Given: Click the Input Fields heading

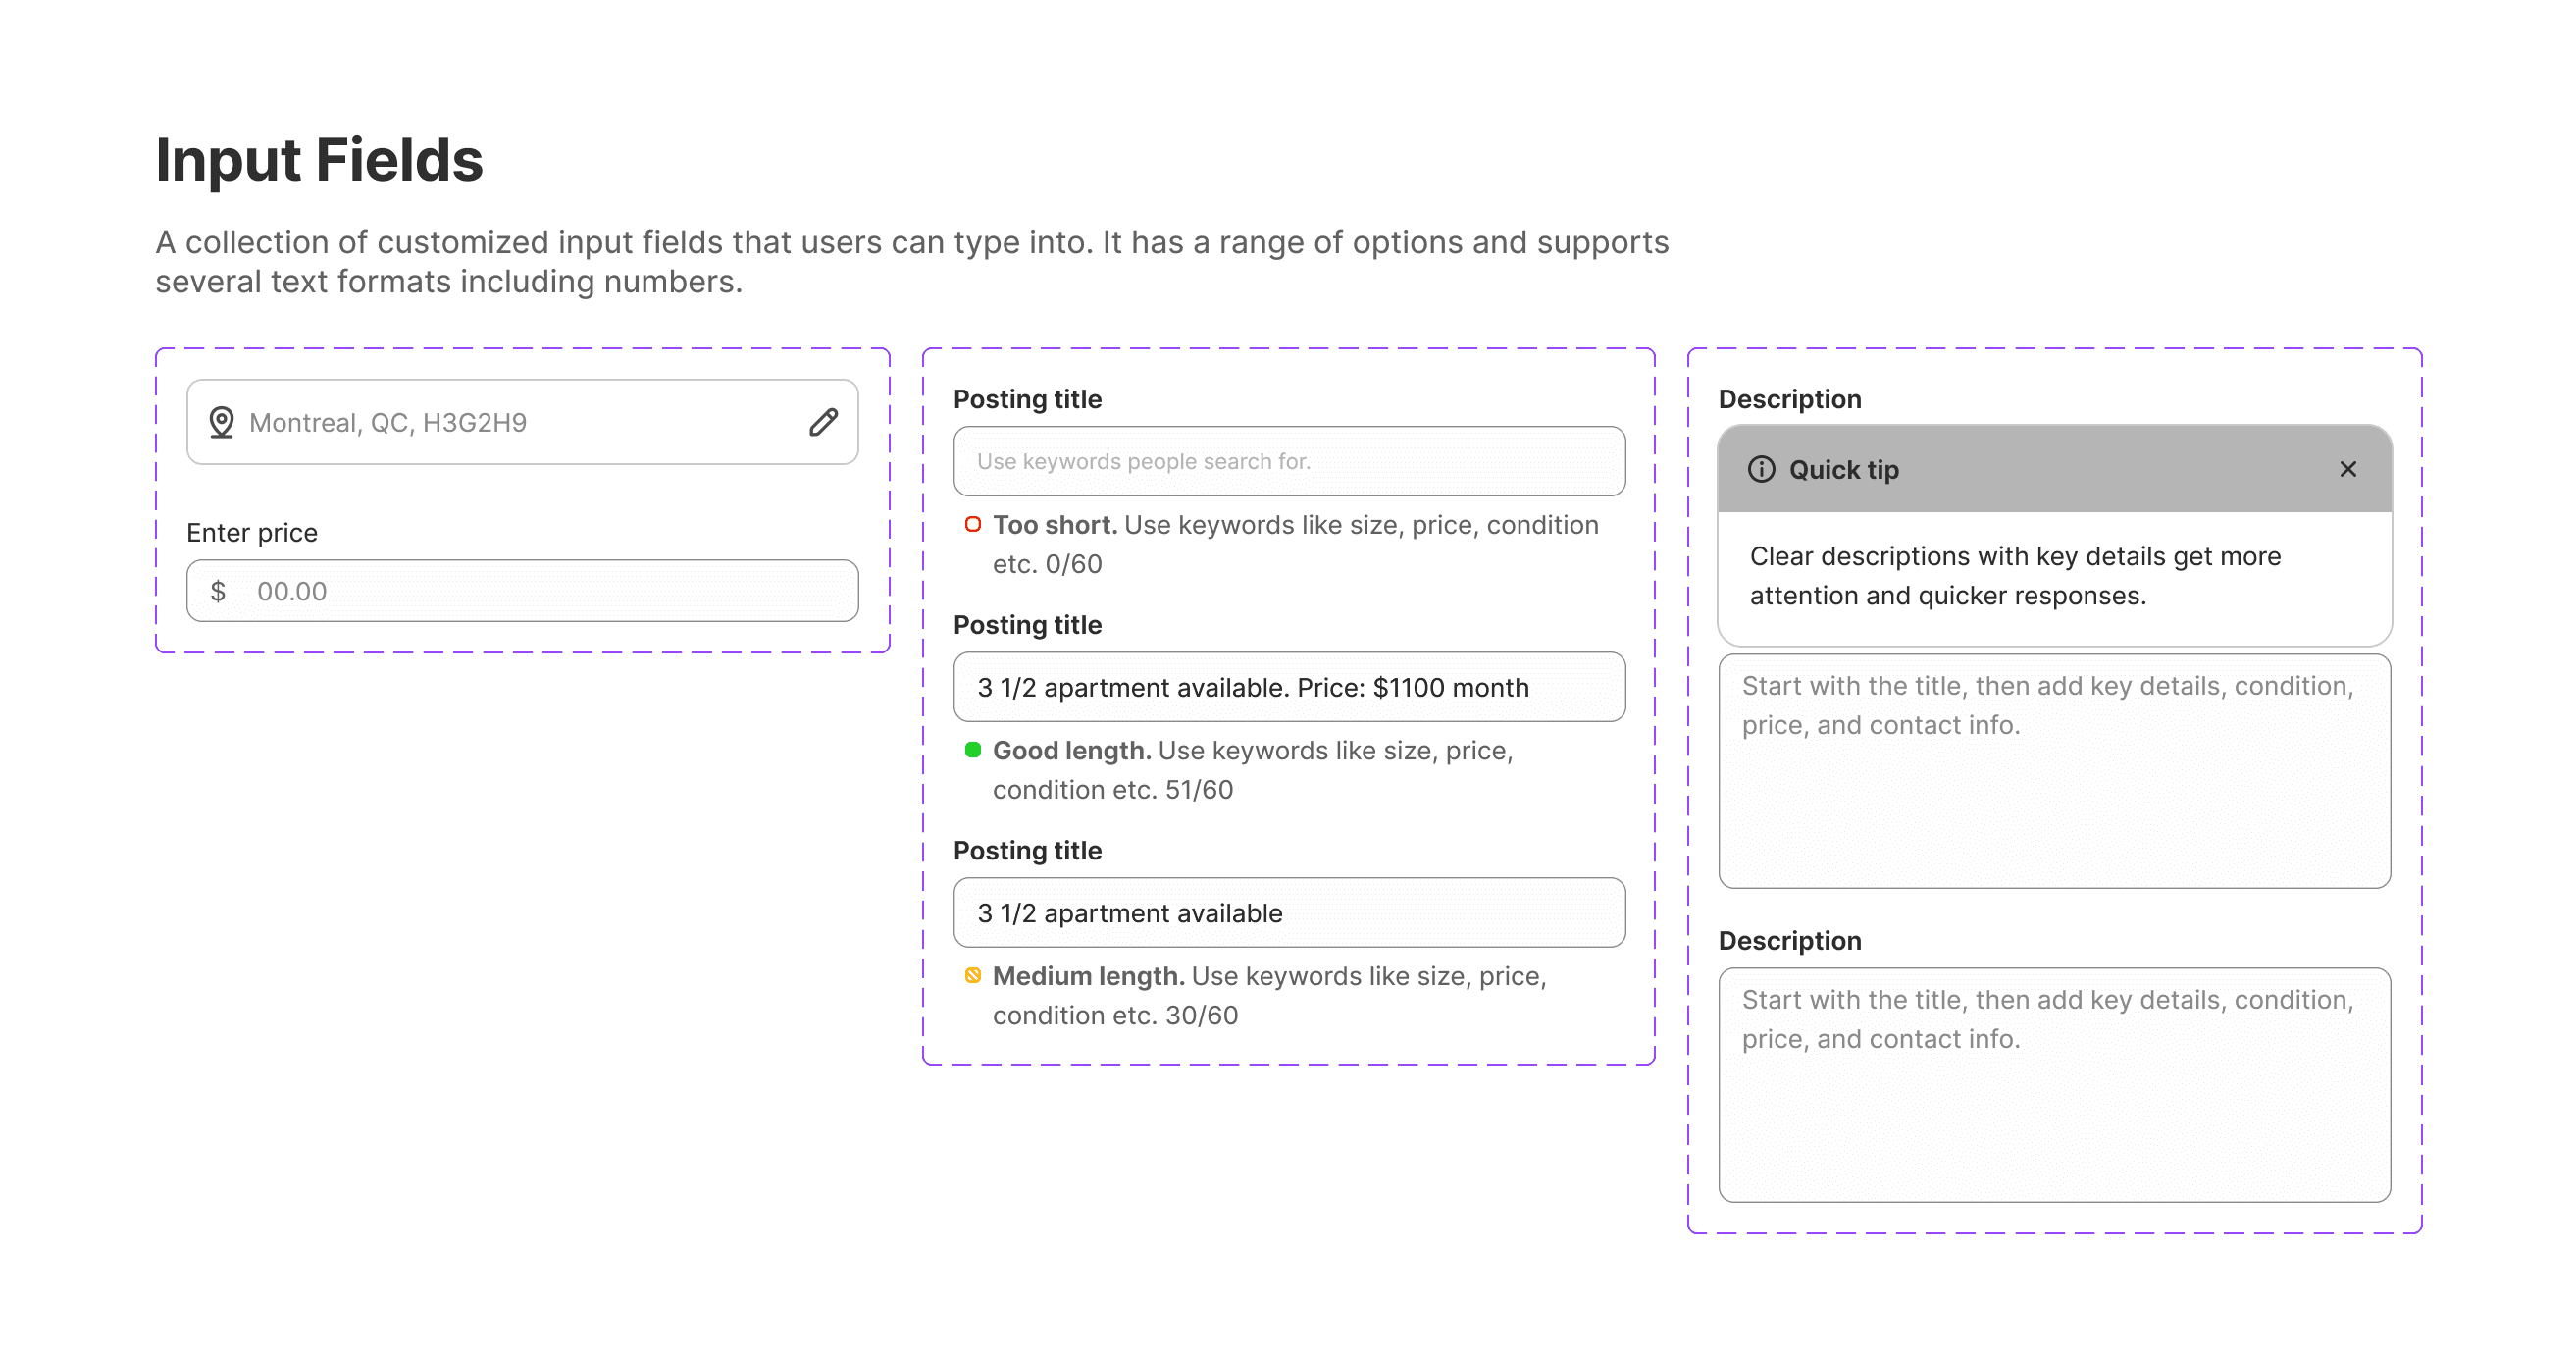Looking at the screenshot, I should (x=319, y=160).
